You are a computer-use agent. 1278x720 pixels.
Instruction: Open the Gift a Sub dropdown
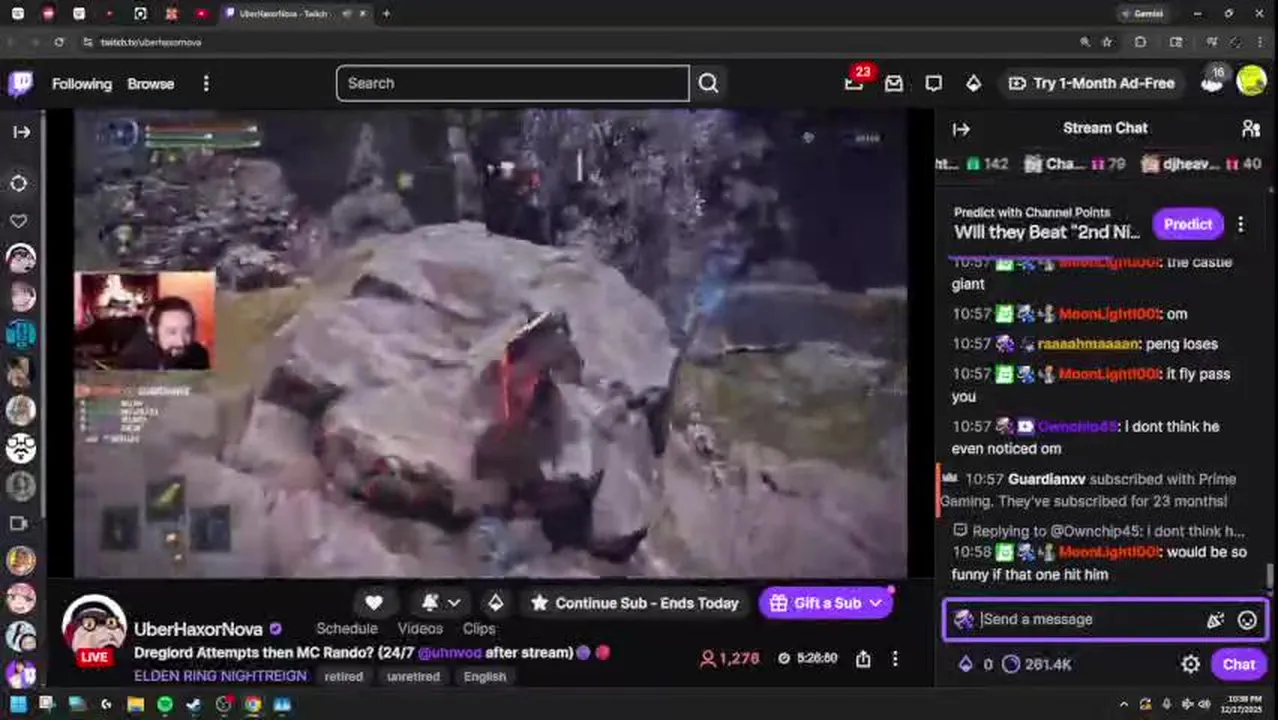coord(826,603)
